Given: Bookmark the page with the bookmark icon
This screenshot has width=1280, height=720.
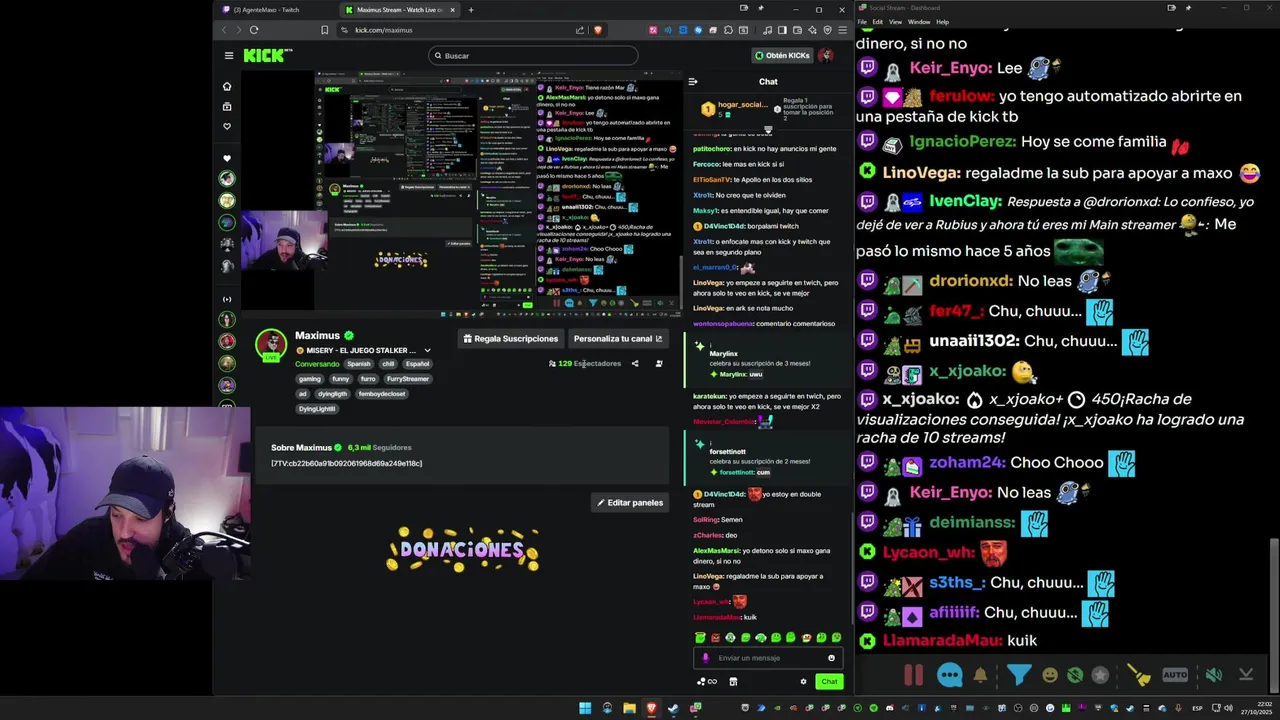Looking at the screenshot, I should 324,30.
